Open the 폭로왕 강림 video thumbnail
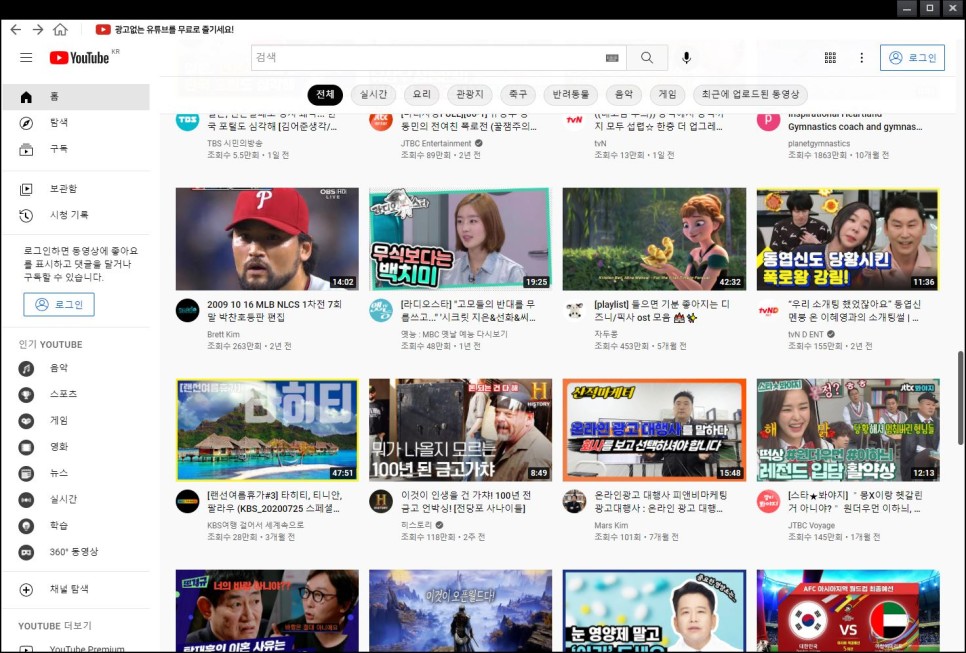Viewport: 966px width, 653px height. pyautogui.click(x=848, y=239)
